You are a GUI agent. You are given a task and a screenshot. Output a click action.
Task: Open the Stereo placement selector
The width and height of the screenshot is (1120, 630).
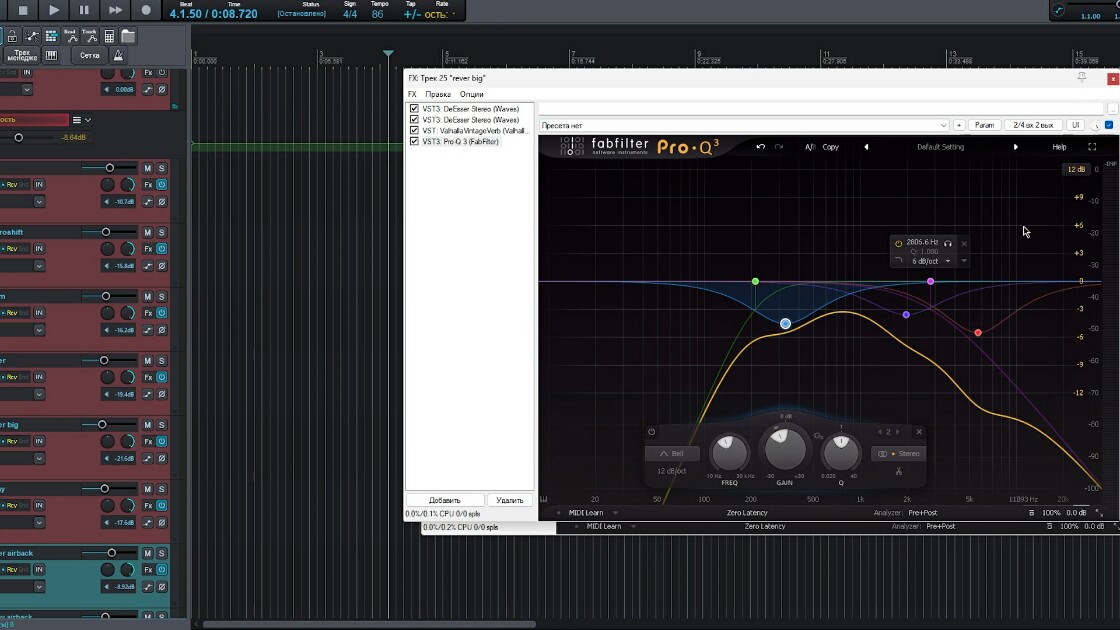click(x=899, y=454)
